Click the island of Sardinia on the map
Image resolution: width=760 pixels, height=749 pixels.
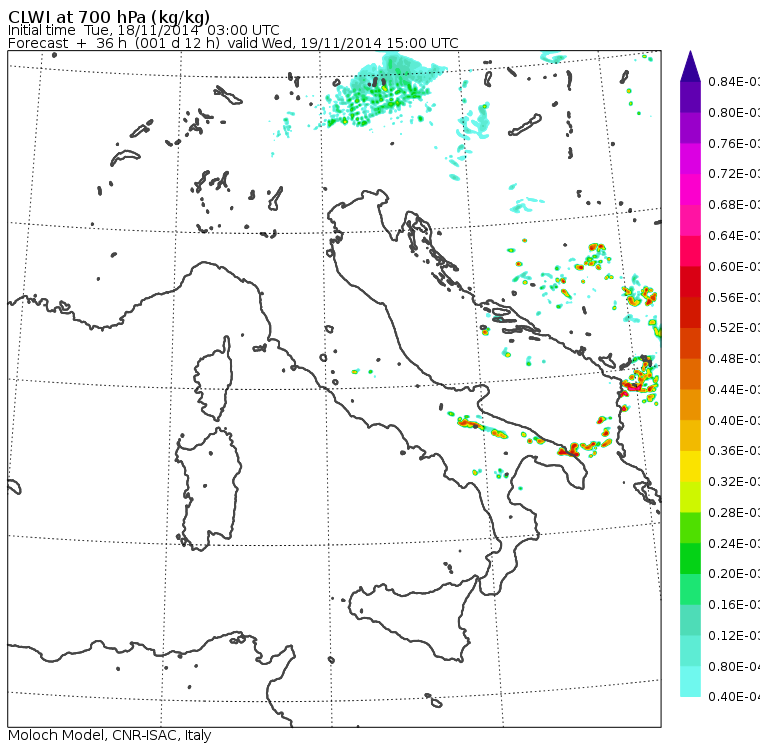[208, 490]
